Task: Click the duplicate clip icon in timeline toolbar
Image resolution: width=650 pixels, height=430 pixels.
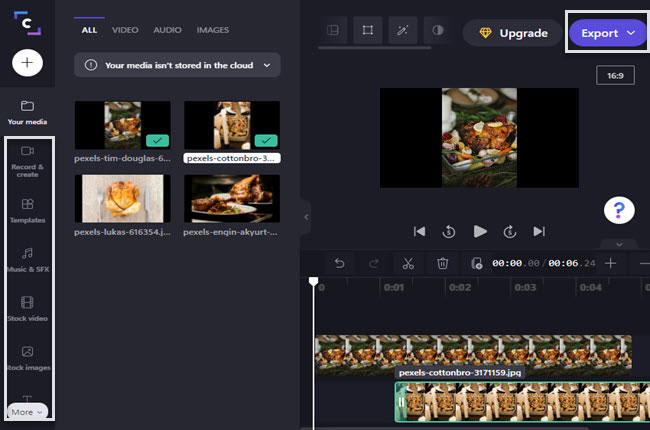Action: (x=477, y=263)
